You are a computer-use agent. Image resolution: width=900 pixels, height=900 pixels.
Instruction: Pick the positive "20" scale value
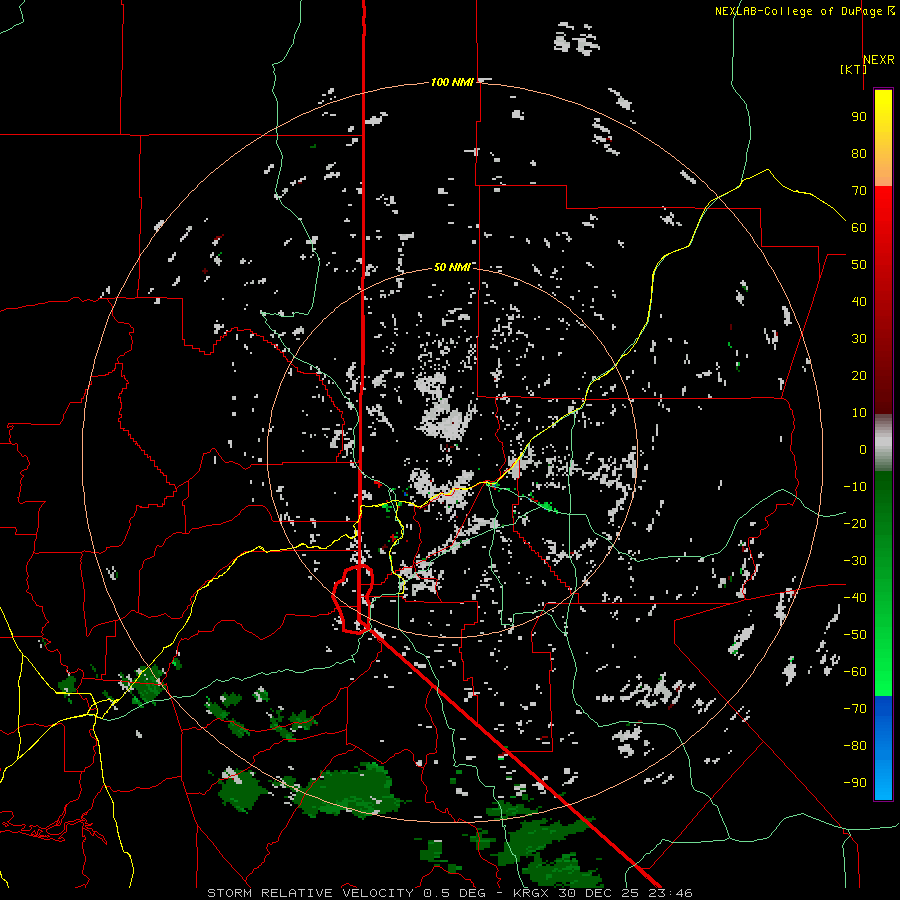tap(859, 375)
